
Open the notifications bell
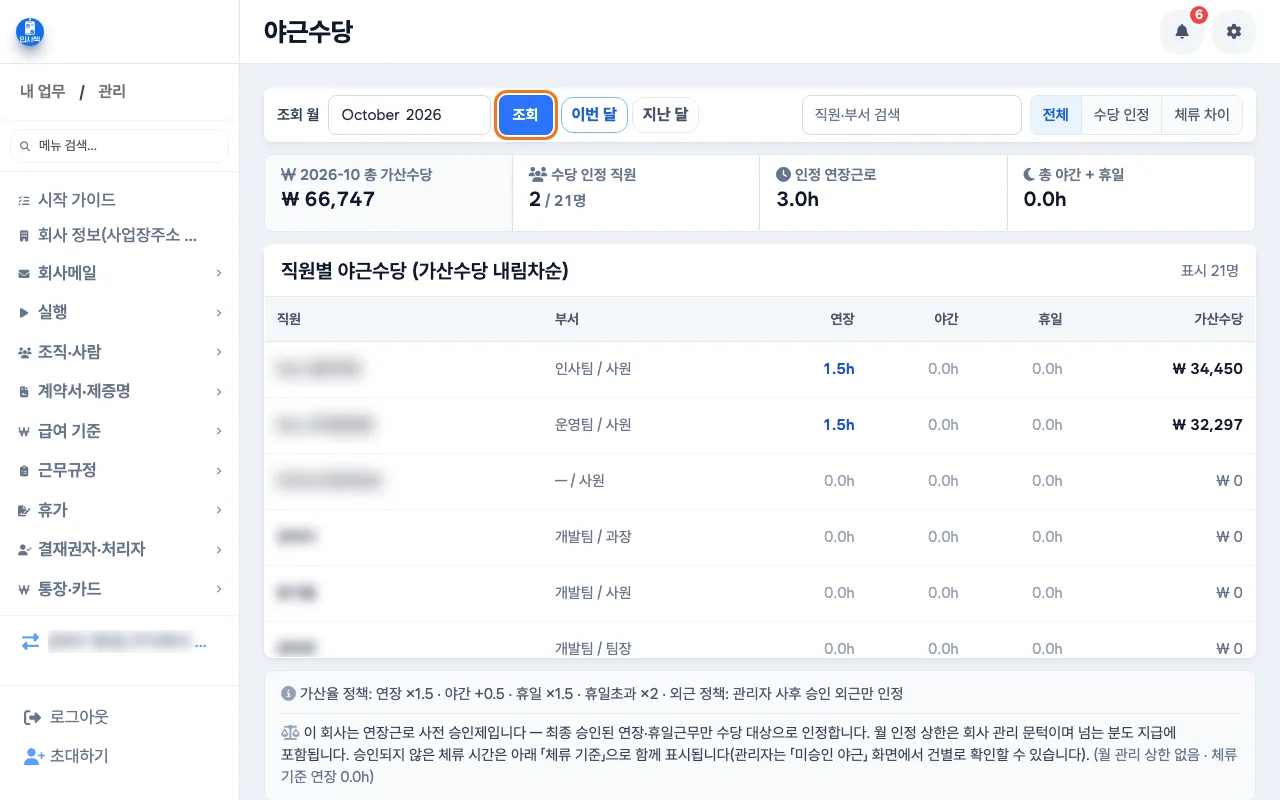click(1182, 32)
